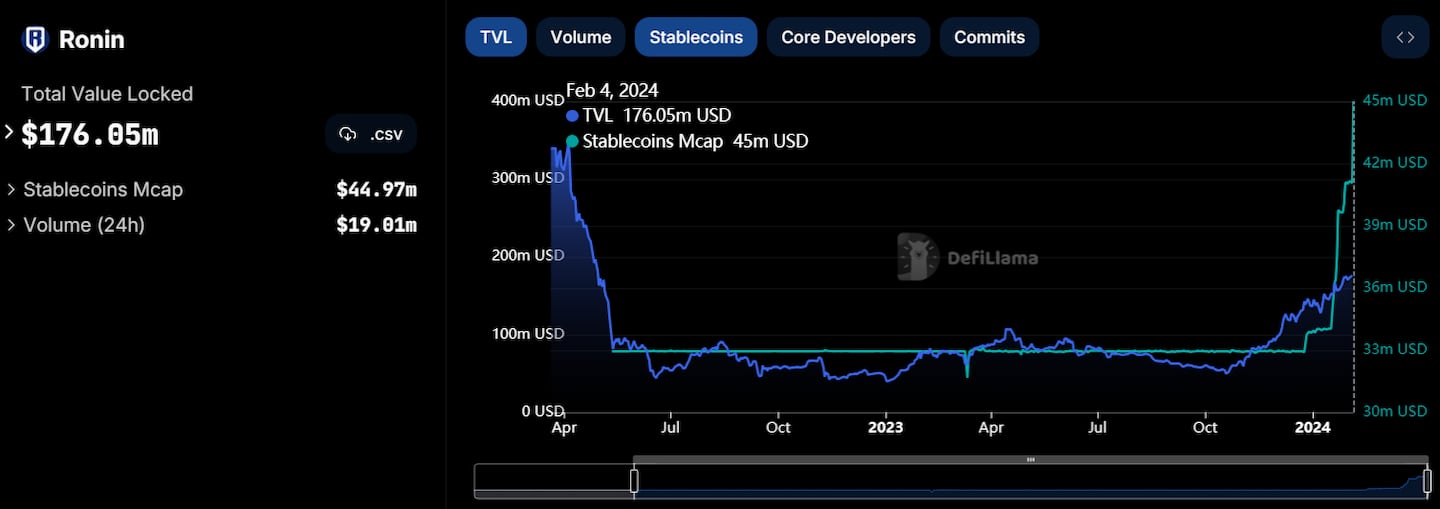Image resolution: width=1440 pixels, height=509 pixels.
Task: Click the 2024 x-axis label
Action: (x=1312, y=428)
